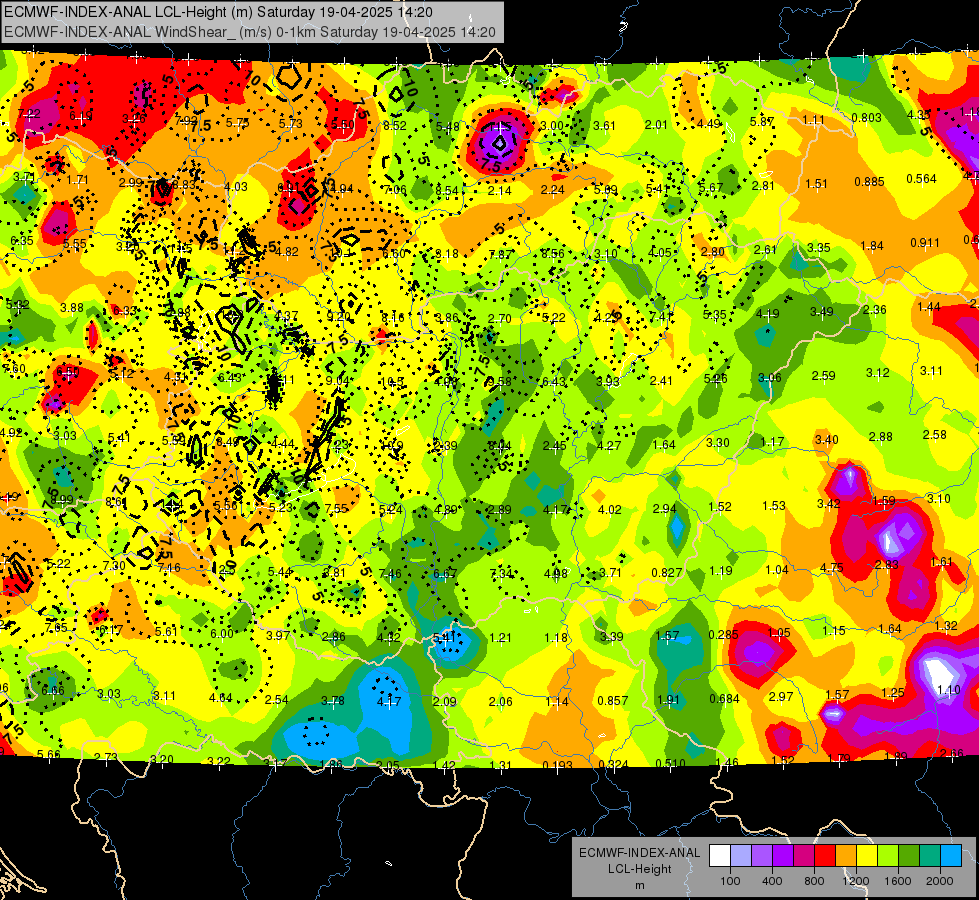This screenshot has height=900, width=979.
Task: Click the wind shear value "0.564"
Action: point(922,179)
